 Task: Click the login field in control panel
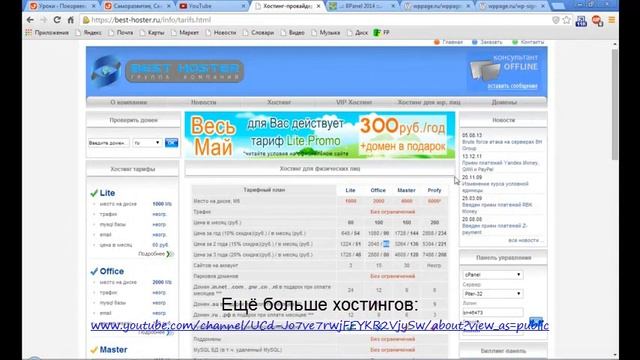coord(493,312)
